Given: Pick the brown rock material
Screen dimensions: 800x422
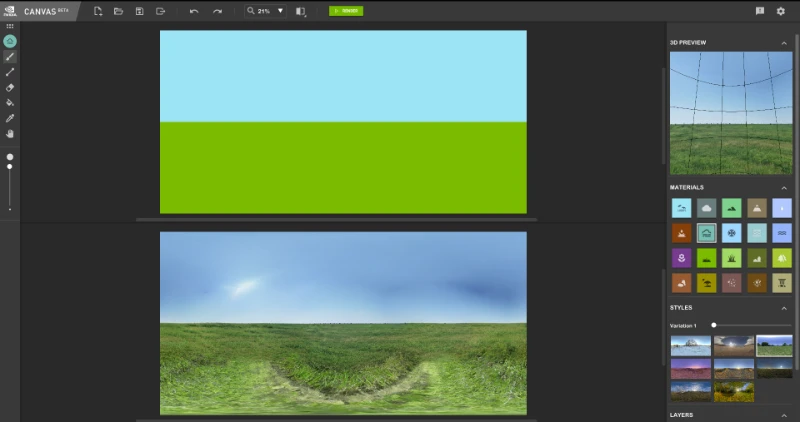Looking at the screenshot, I should tap(681, 283).
